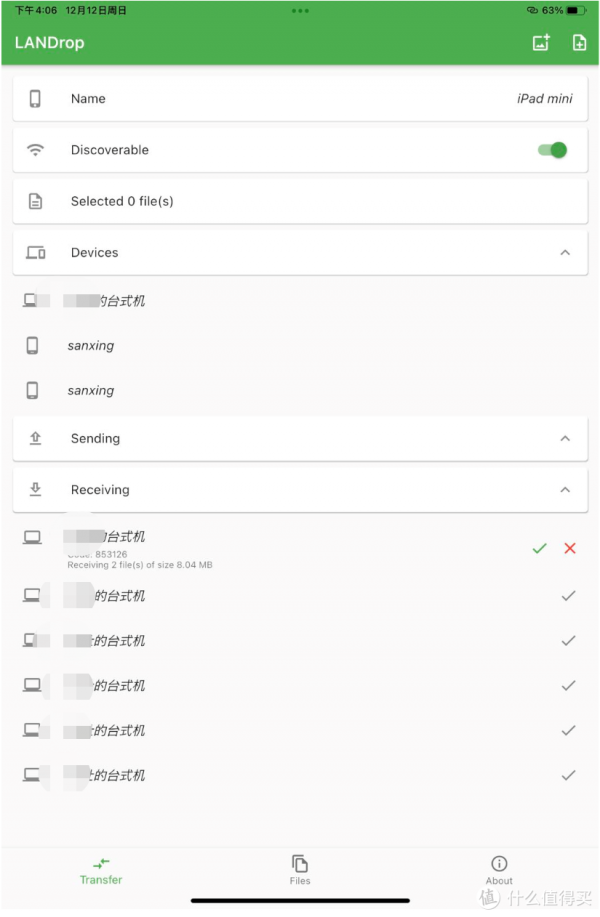600x917 pixels.
Task: Open the About tab
Action: tap(499, 871)
